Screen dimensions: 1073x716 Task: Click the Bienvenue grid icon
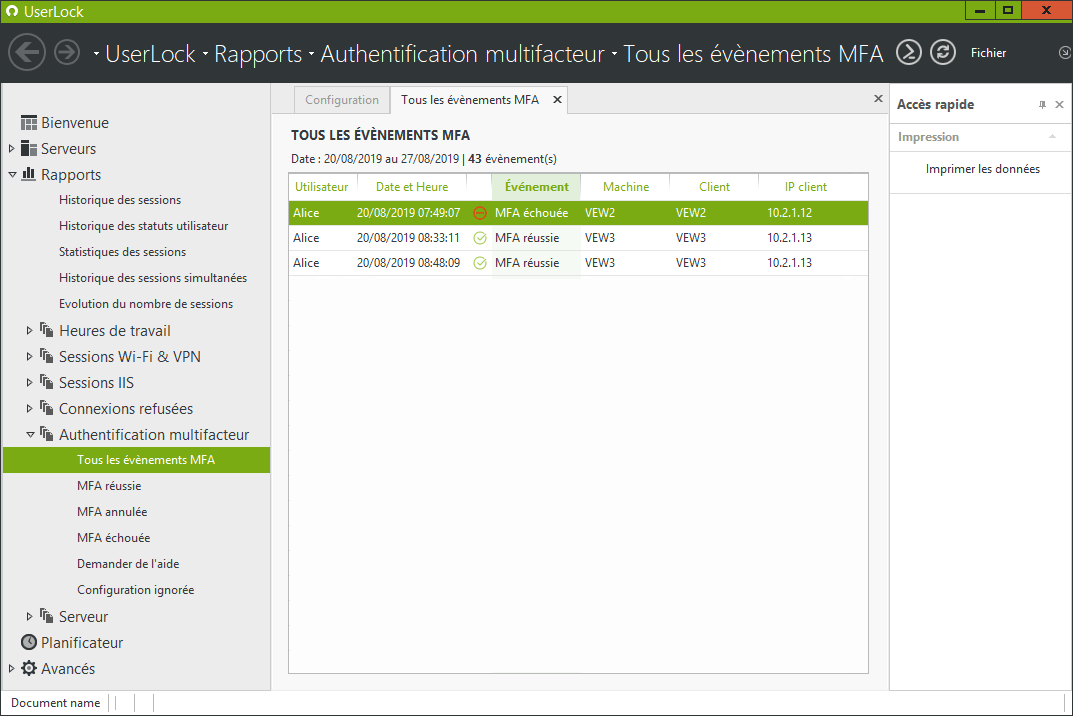pos(29,123)
